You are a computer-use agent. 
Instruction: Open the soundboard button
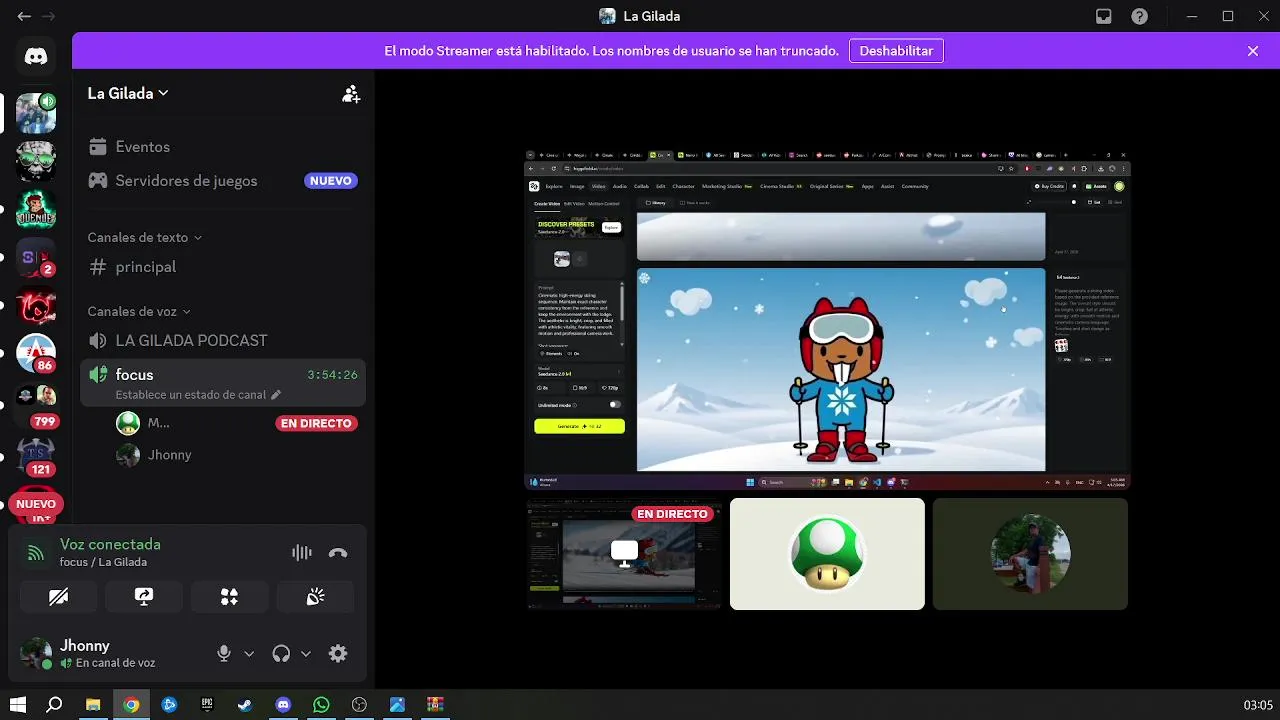pyautogui.click(x=315, y=597)
